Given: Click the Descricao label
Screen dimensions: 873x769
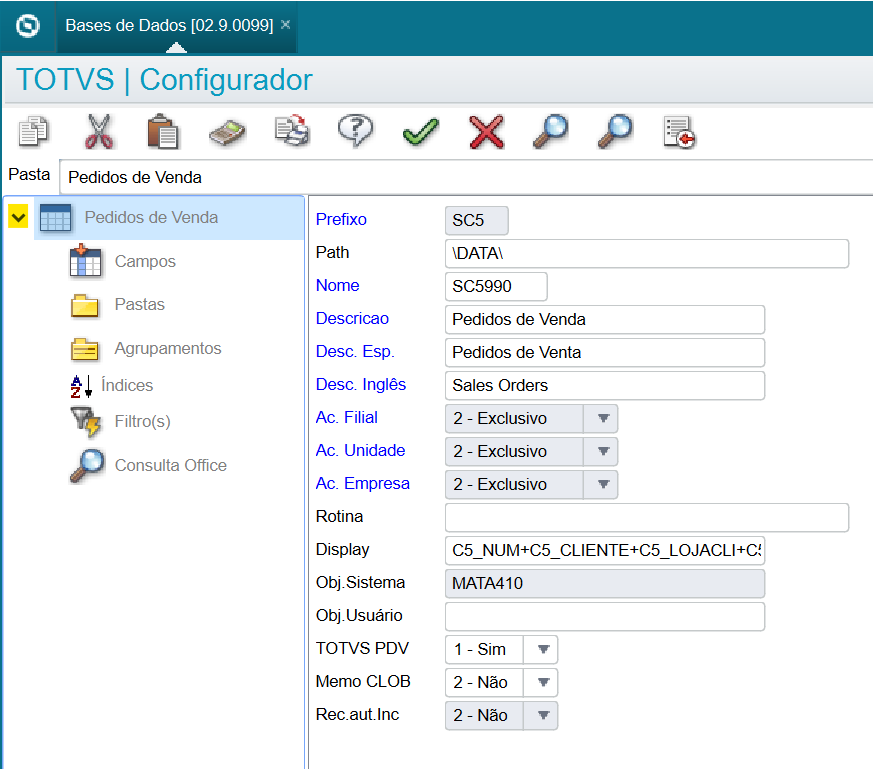Looking at the screenshot, I should tap(352, 319).
